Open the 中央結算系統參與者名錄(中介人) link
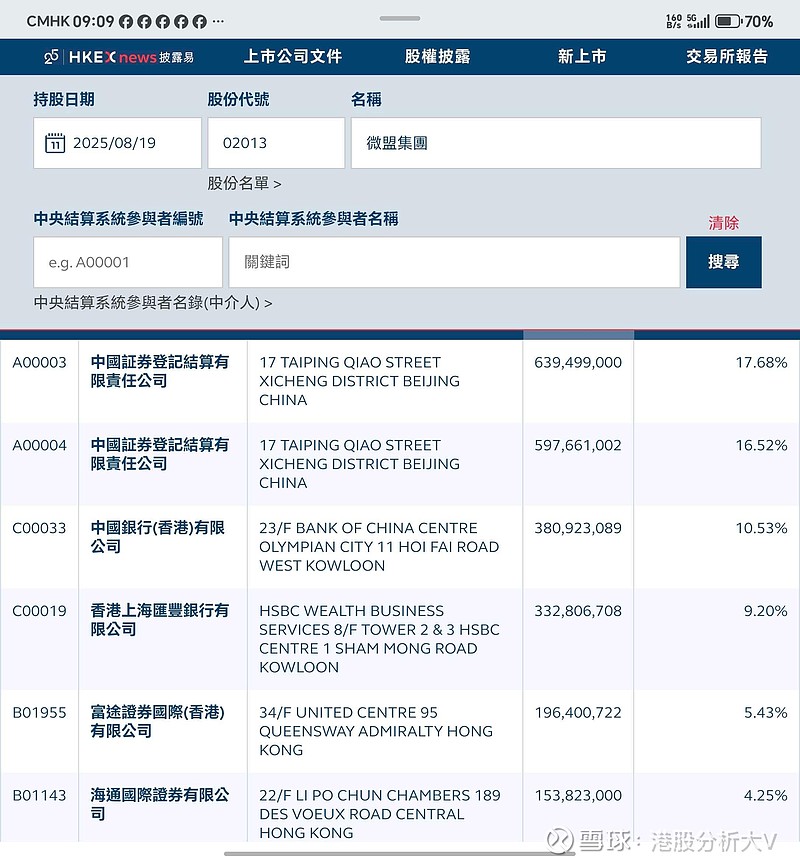The height and width of the screenshot is (866, 800). tap(153, 303)
